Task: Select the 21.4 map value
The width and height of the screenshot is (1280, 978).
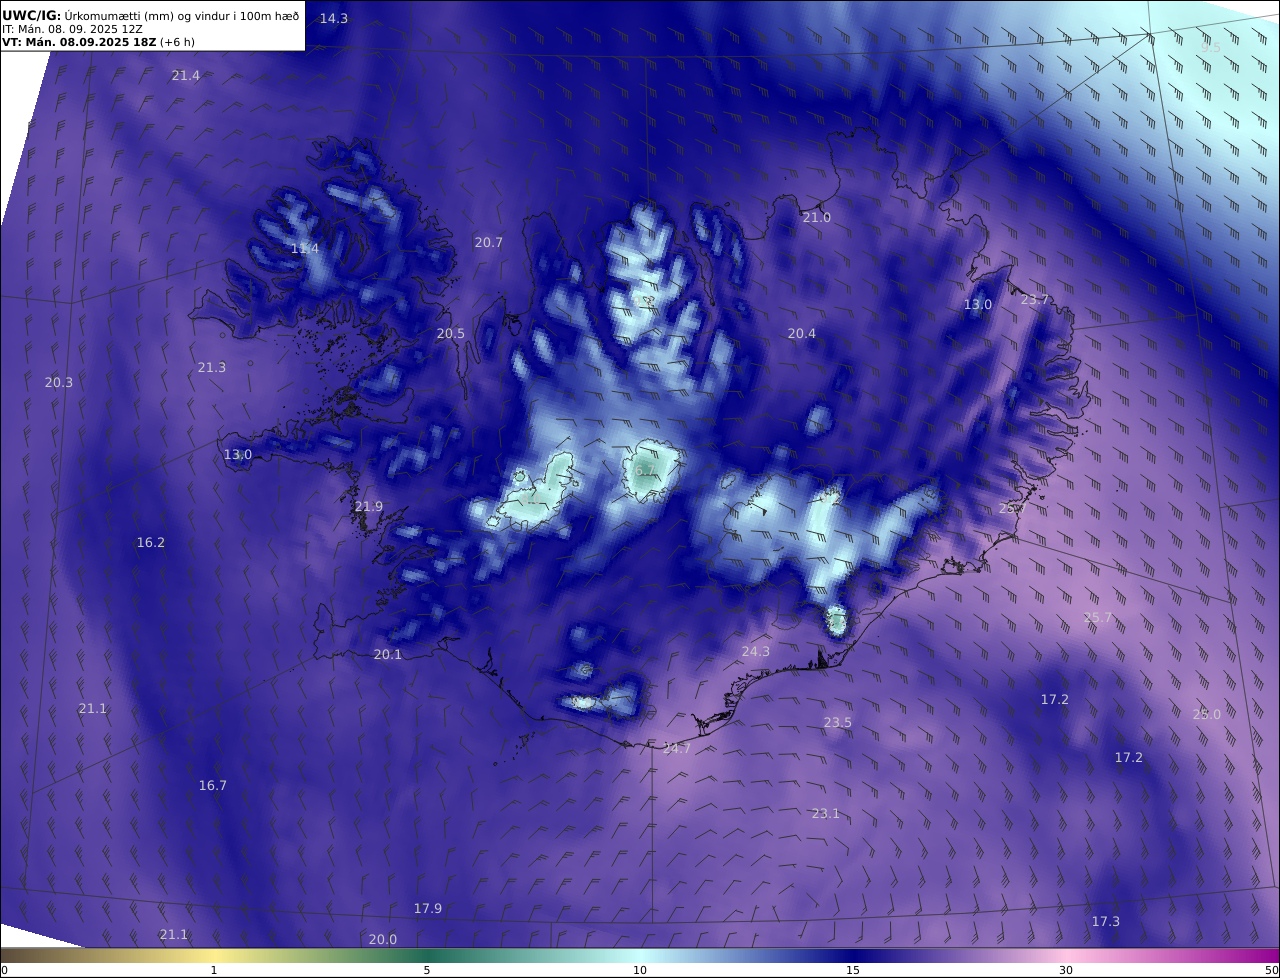Action: click(x=186, y=76)
